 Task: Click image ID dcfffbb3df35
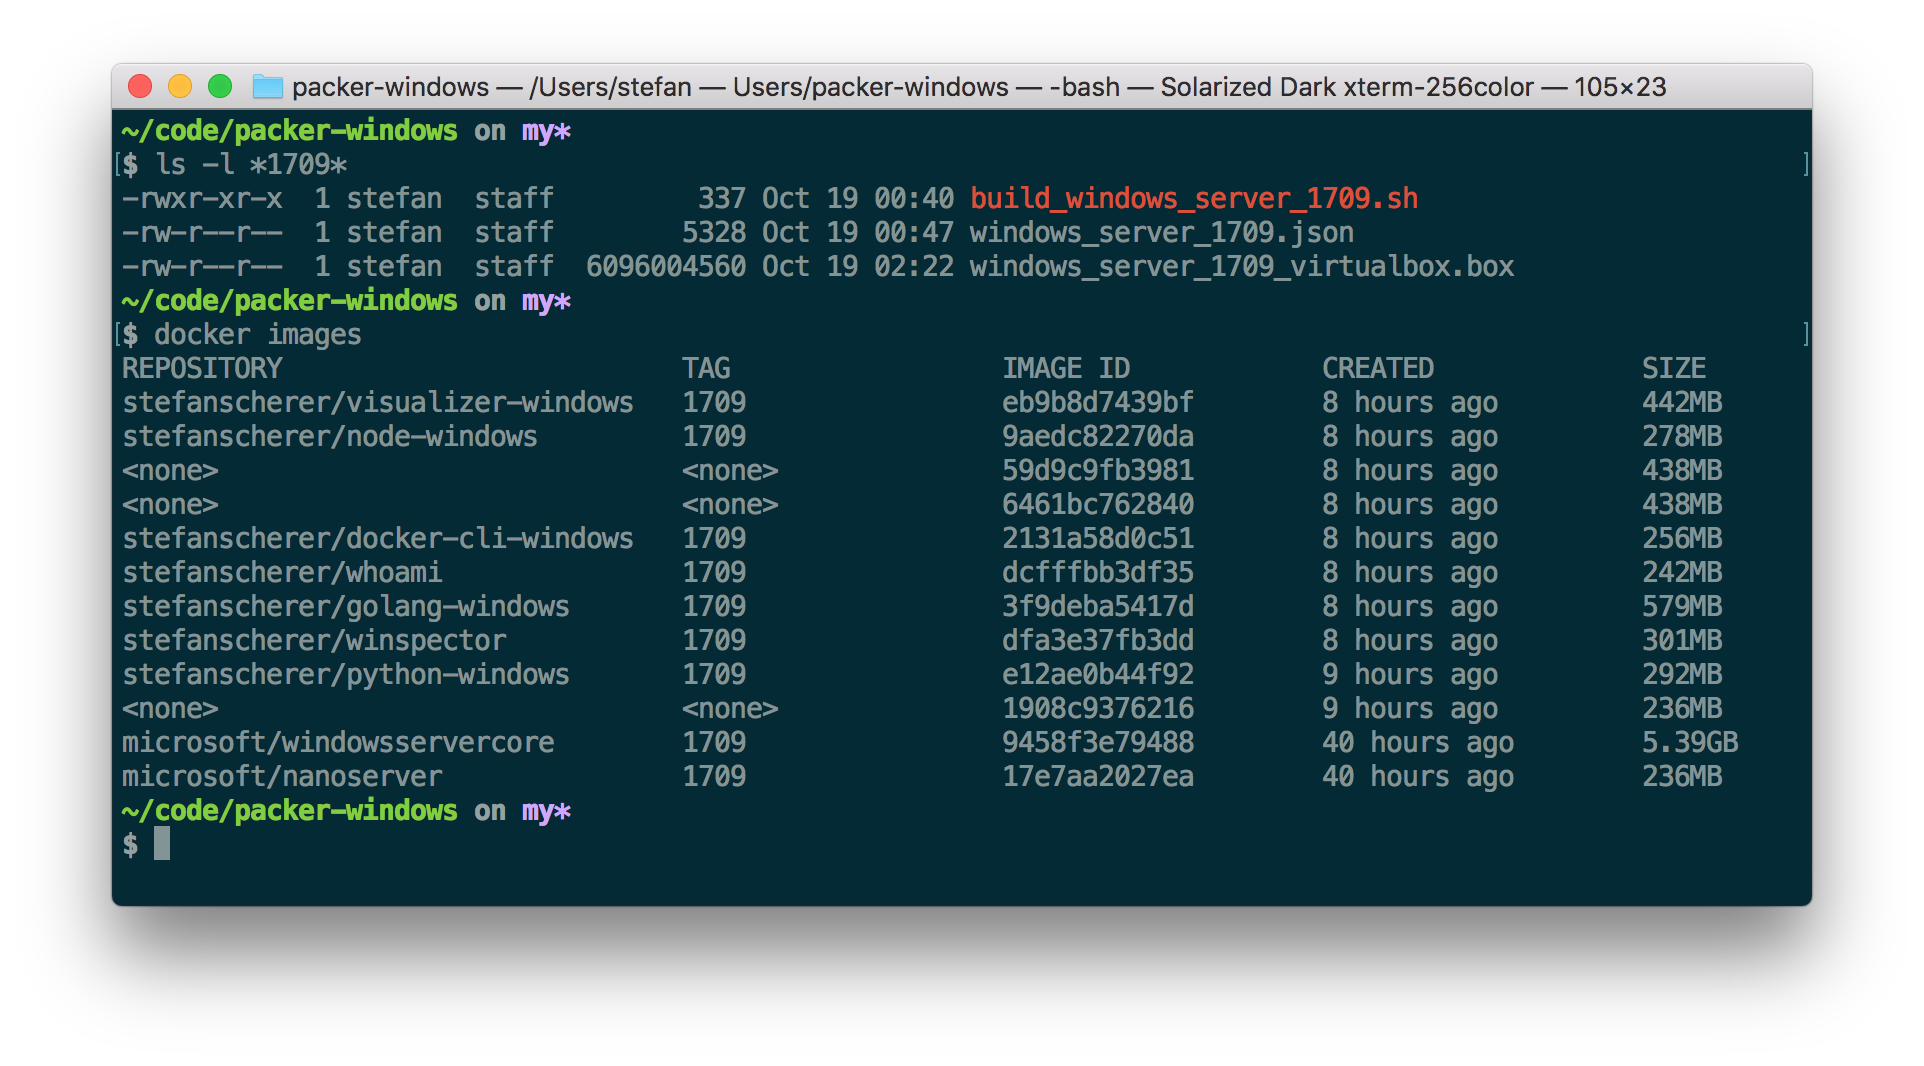click(x=1098, y=573)
